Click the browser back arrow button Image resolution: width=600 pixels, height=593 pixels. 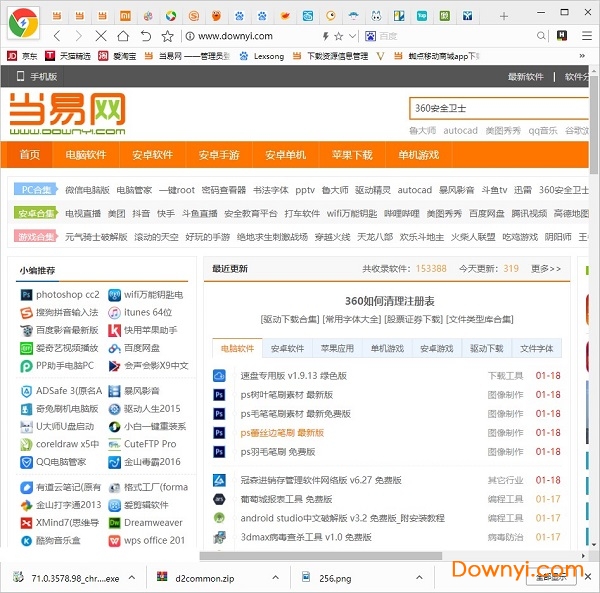[x=56, y=36]
